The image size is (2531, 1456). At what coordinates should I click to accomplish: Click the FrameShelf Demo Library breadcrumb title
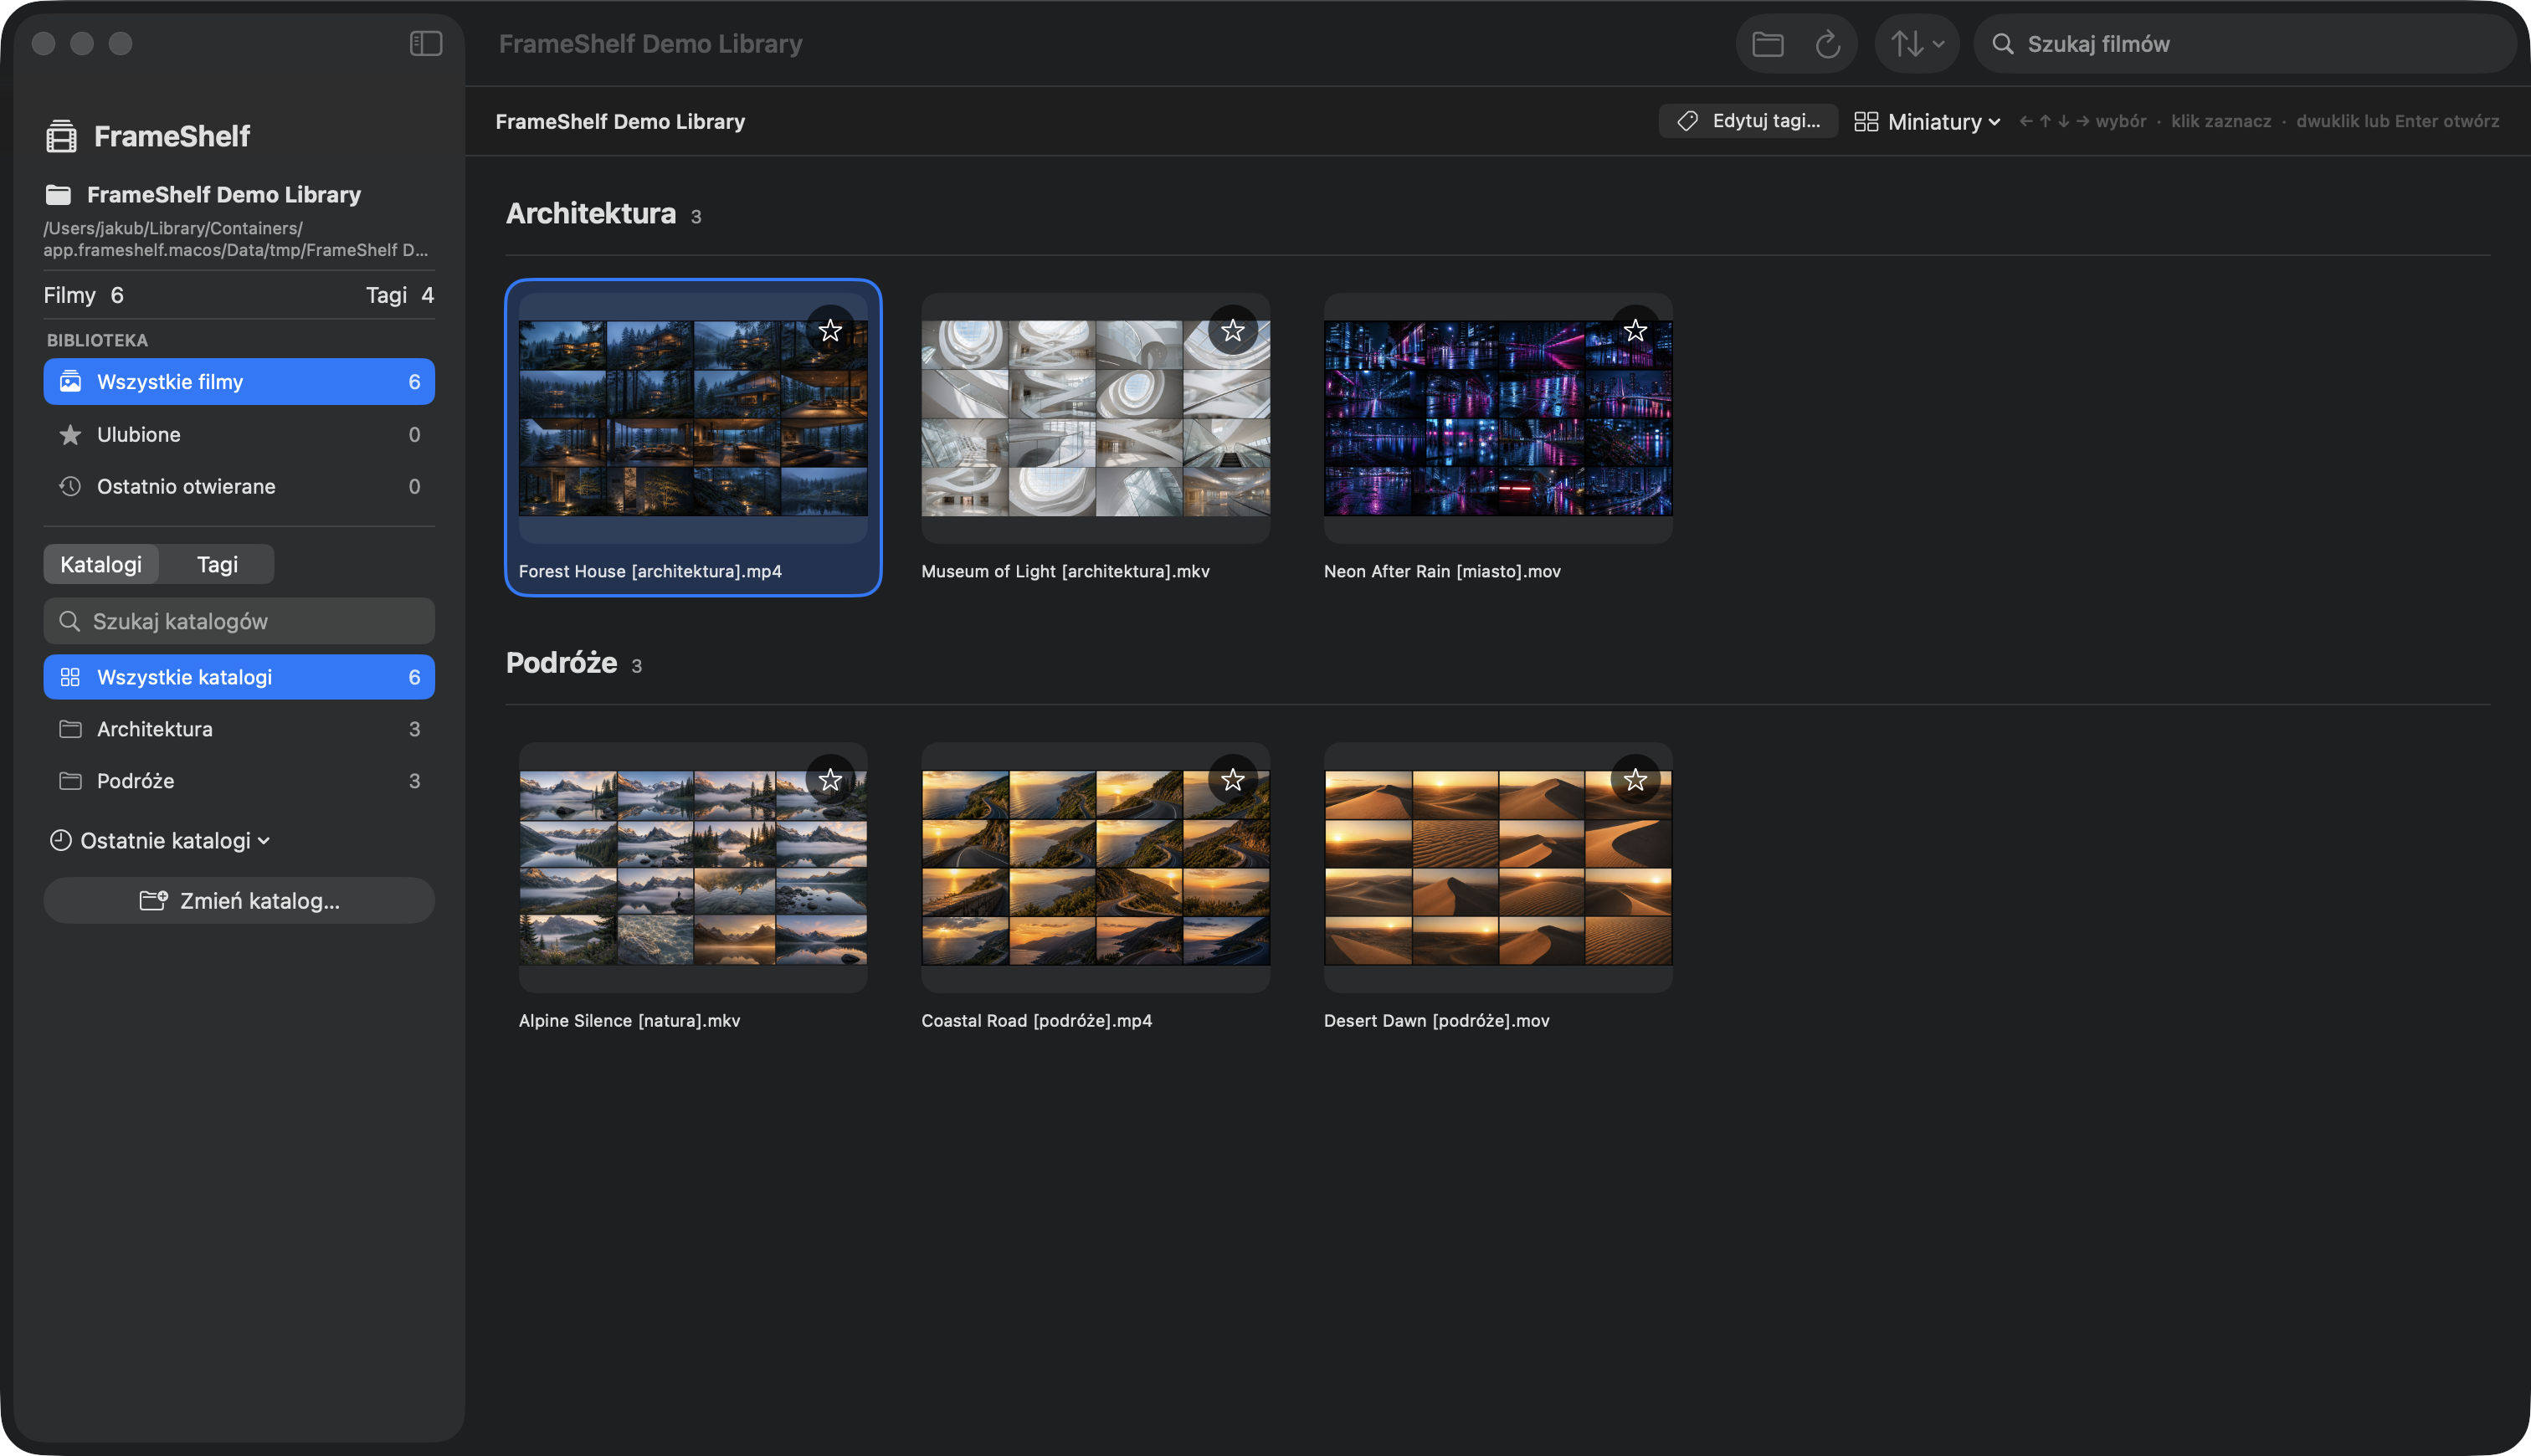coord(620,121)
